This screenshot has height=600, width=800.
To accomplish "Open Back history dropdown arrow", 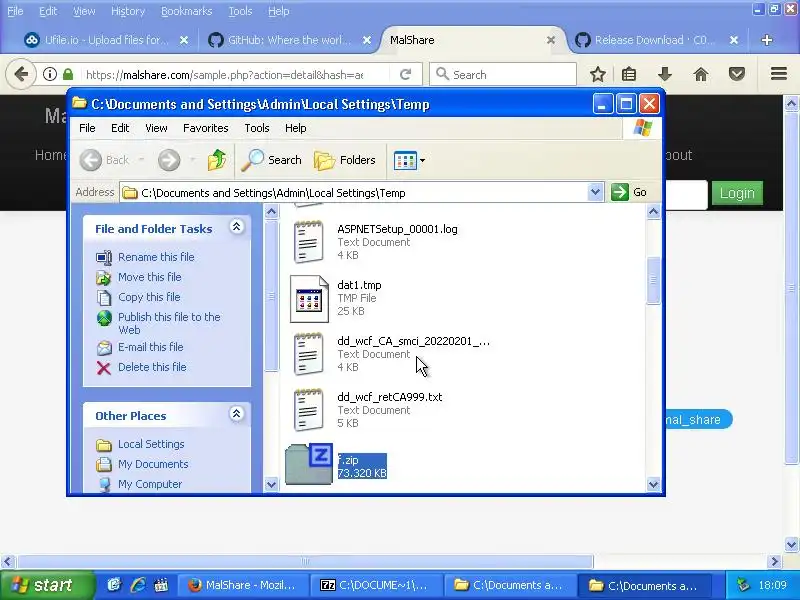I will 141,160.
